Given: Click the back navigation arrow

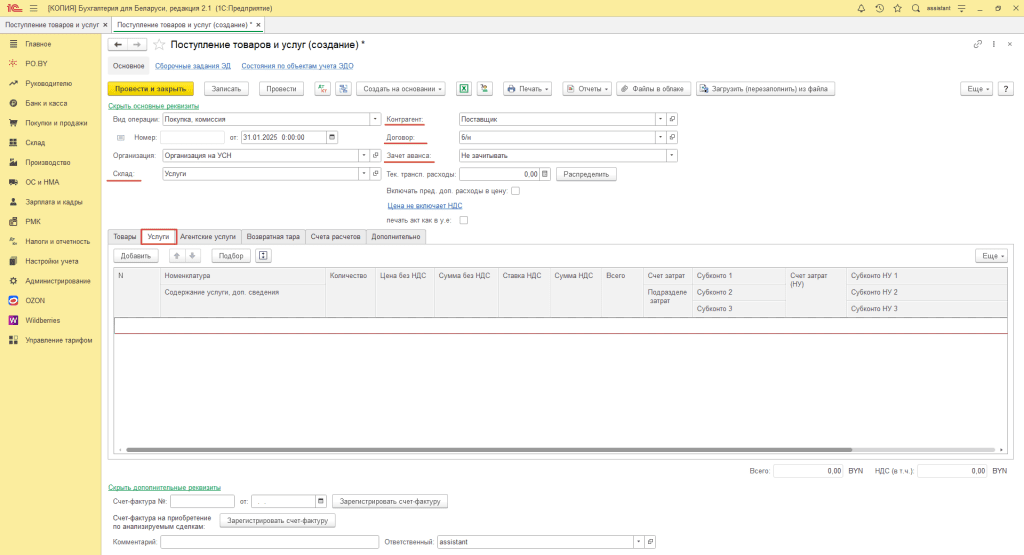Looking at the screenshot, I should [118, 45].
